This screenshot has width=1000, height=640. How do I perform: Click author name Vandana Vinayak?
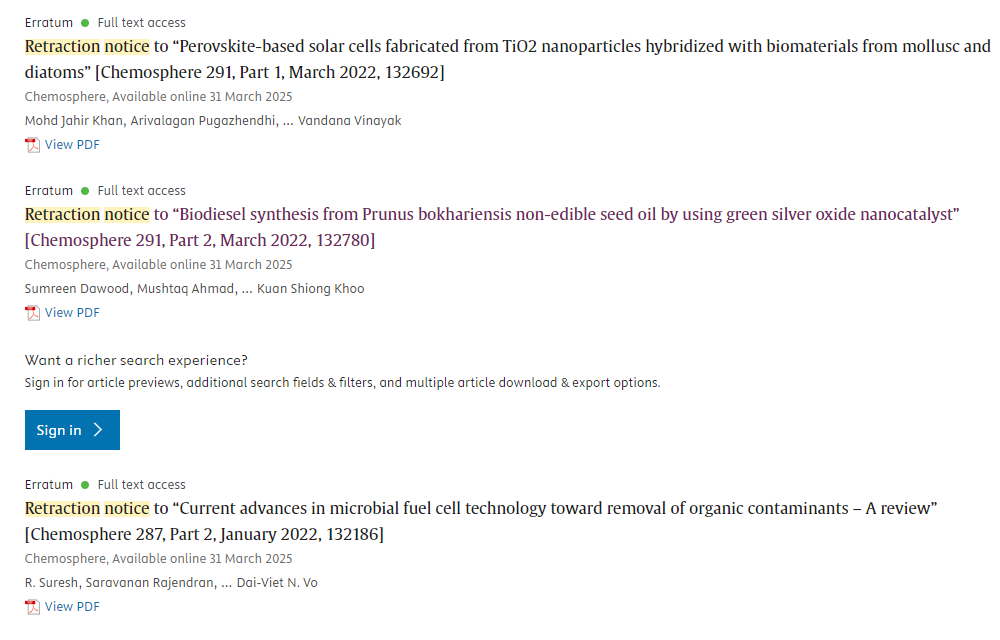pyautogui.click(x=349, y=120)
